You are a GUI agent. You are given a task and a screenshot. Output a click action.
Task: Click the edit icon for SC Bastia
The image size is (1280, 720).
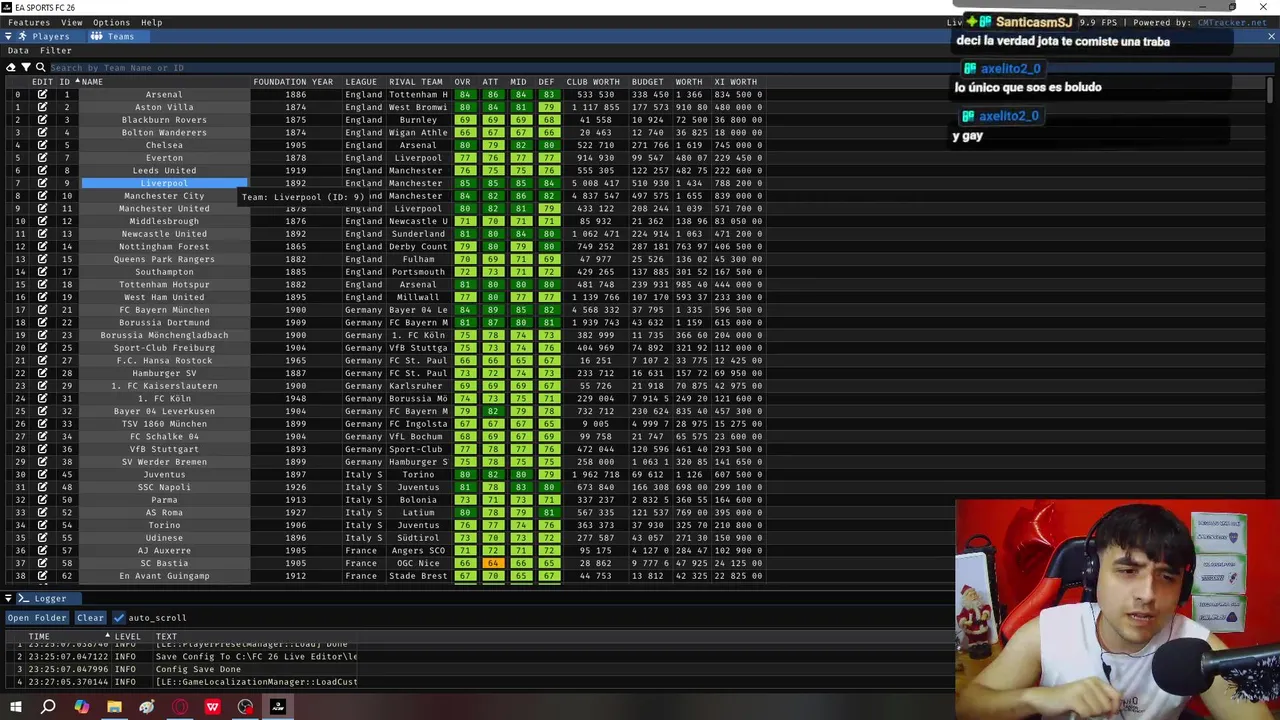[42, 563]
